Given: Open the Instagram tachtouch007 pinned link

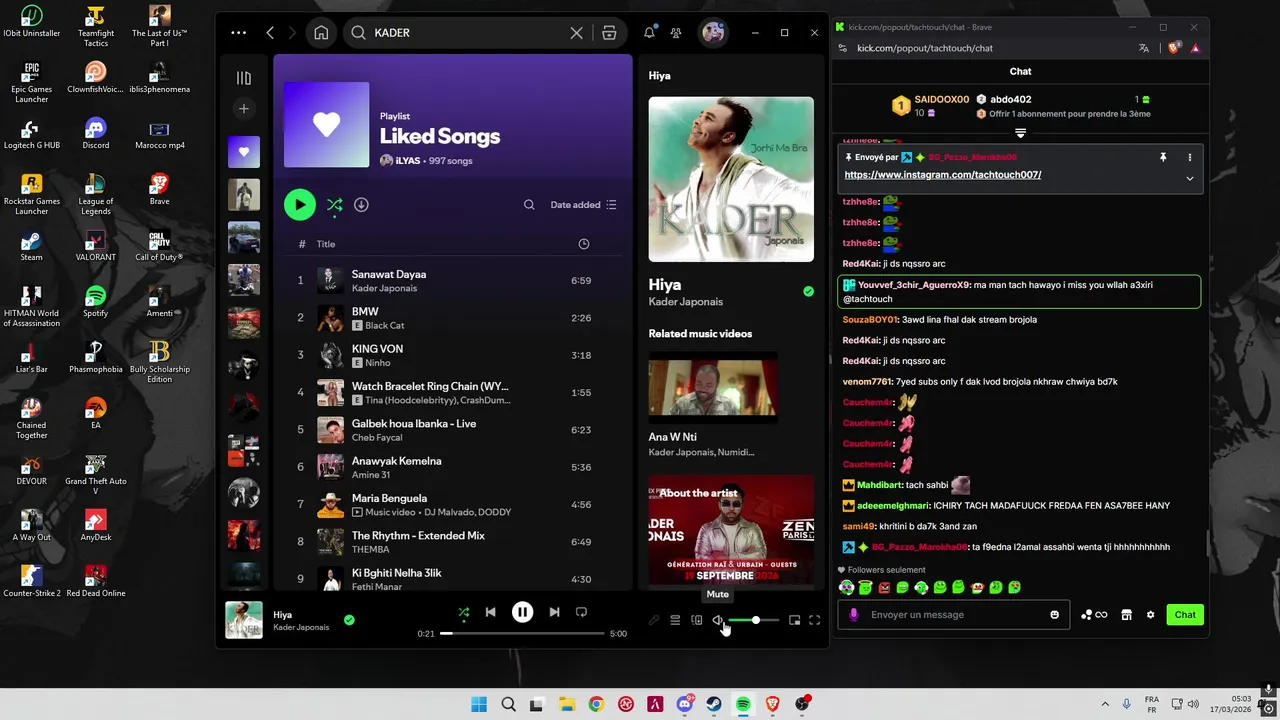Looking at the screenshot, I should [x=943, y=175].
